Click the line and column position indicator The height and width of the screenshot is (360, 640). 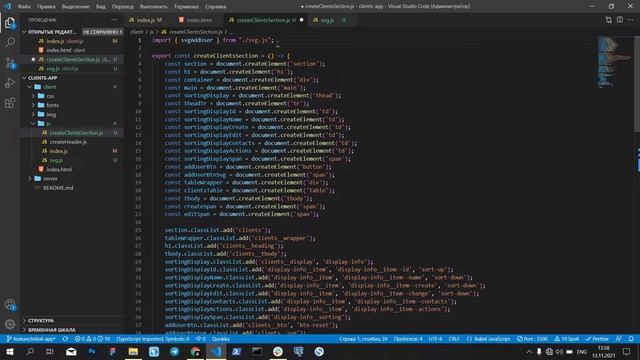(x=363, y=339)
